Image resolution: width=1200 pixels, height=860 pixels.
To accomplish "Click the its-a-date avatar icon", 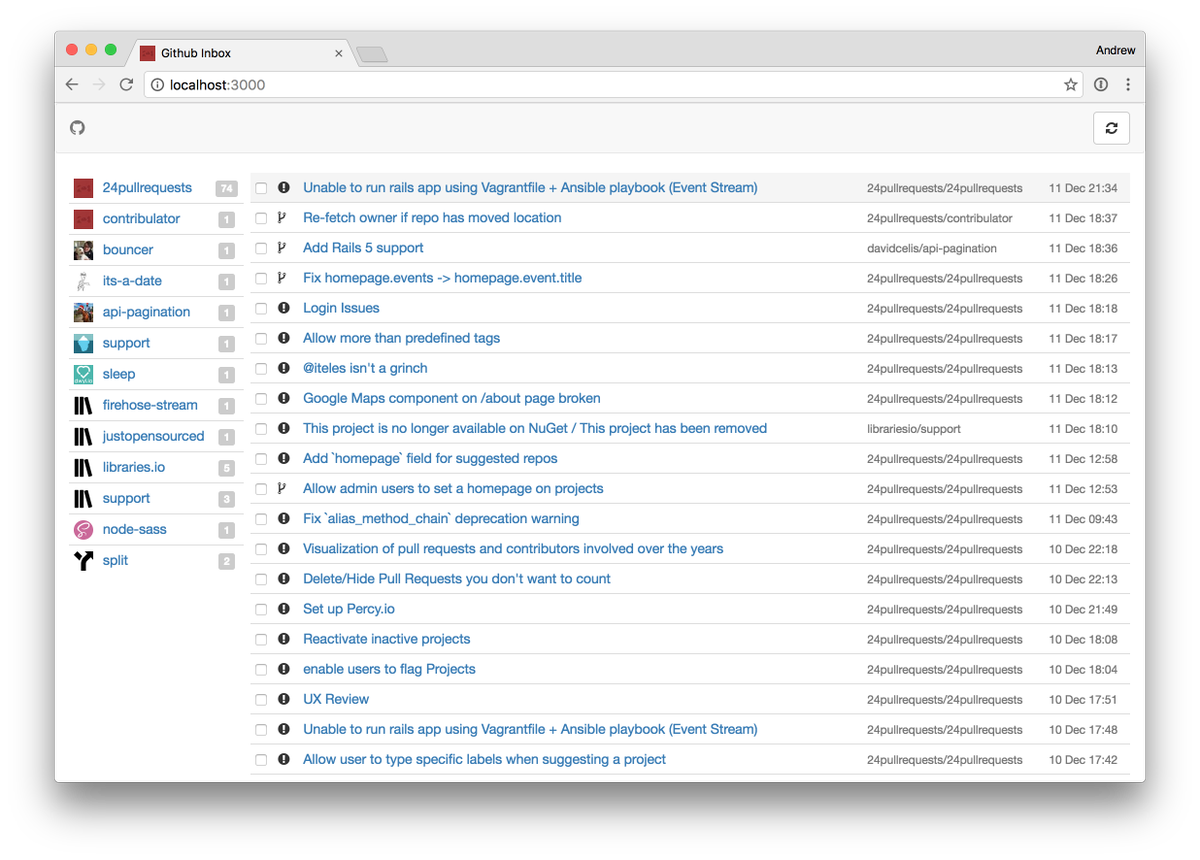I will pyautogui.click(x=83, y=281).
